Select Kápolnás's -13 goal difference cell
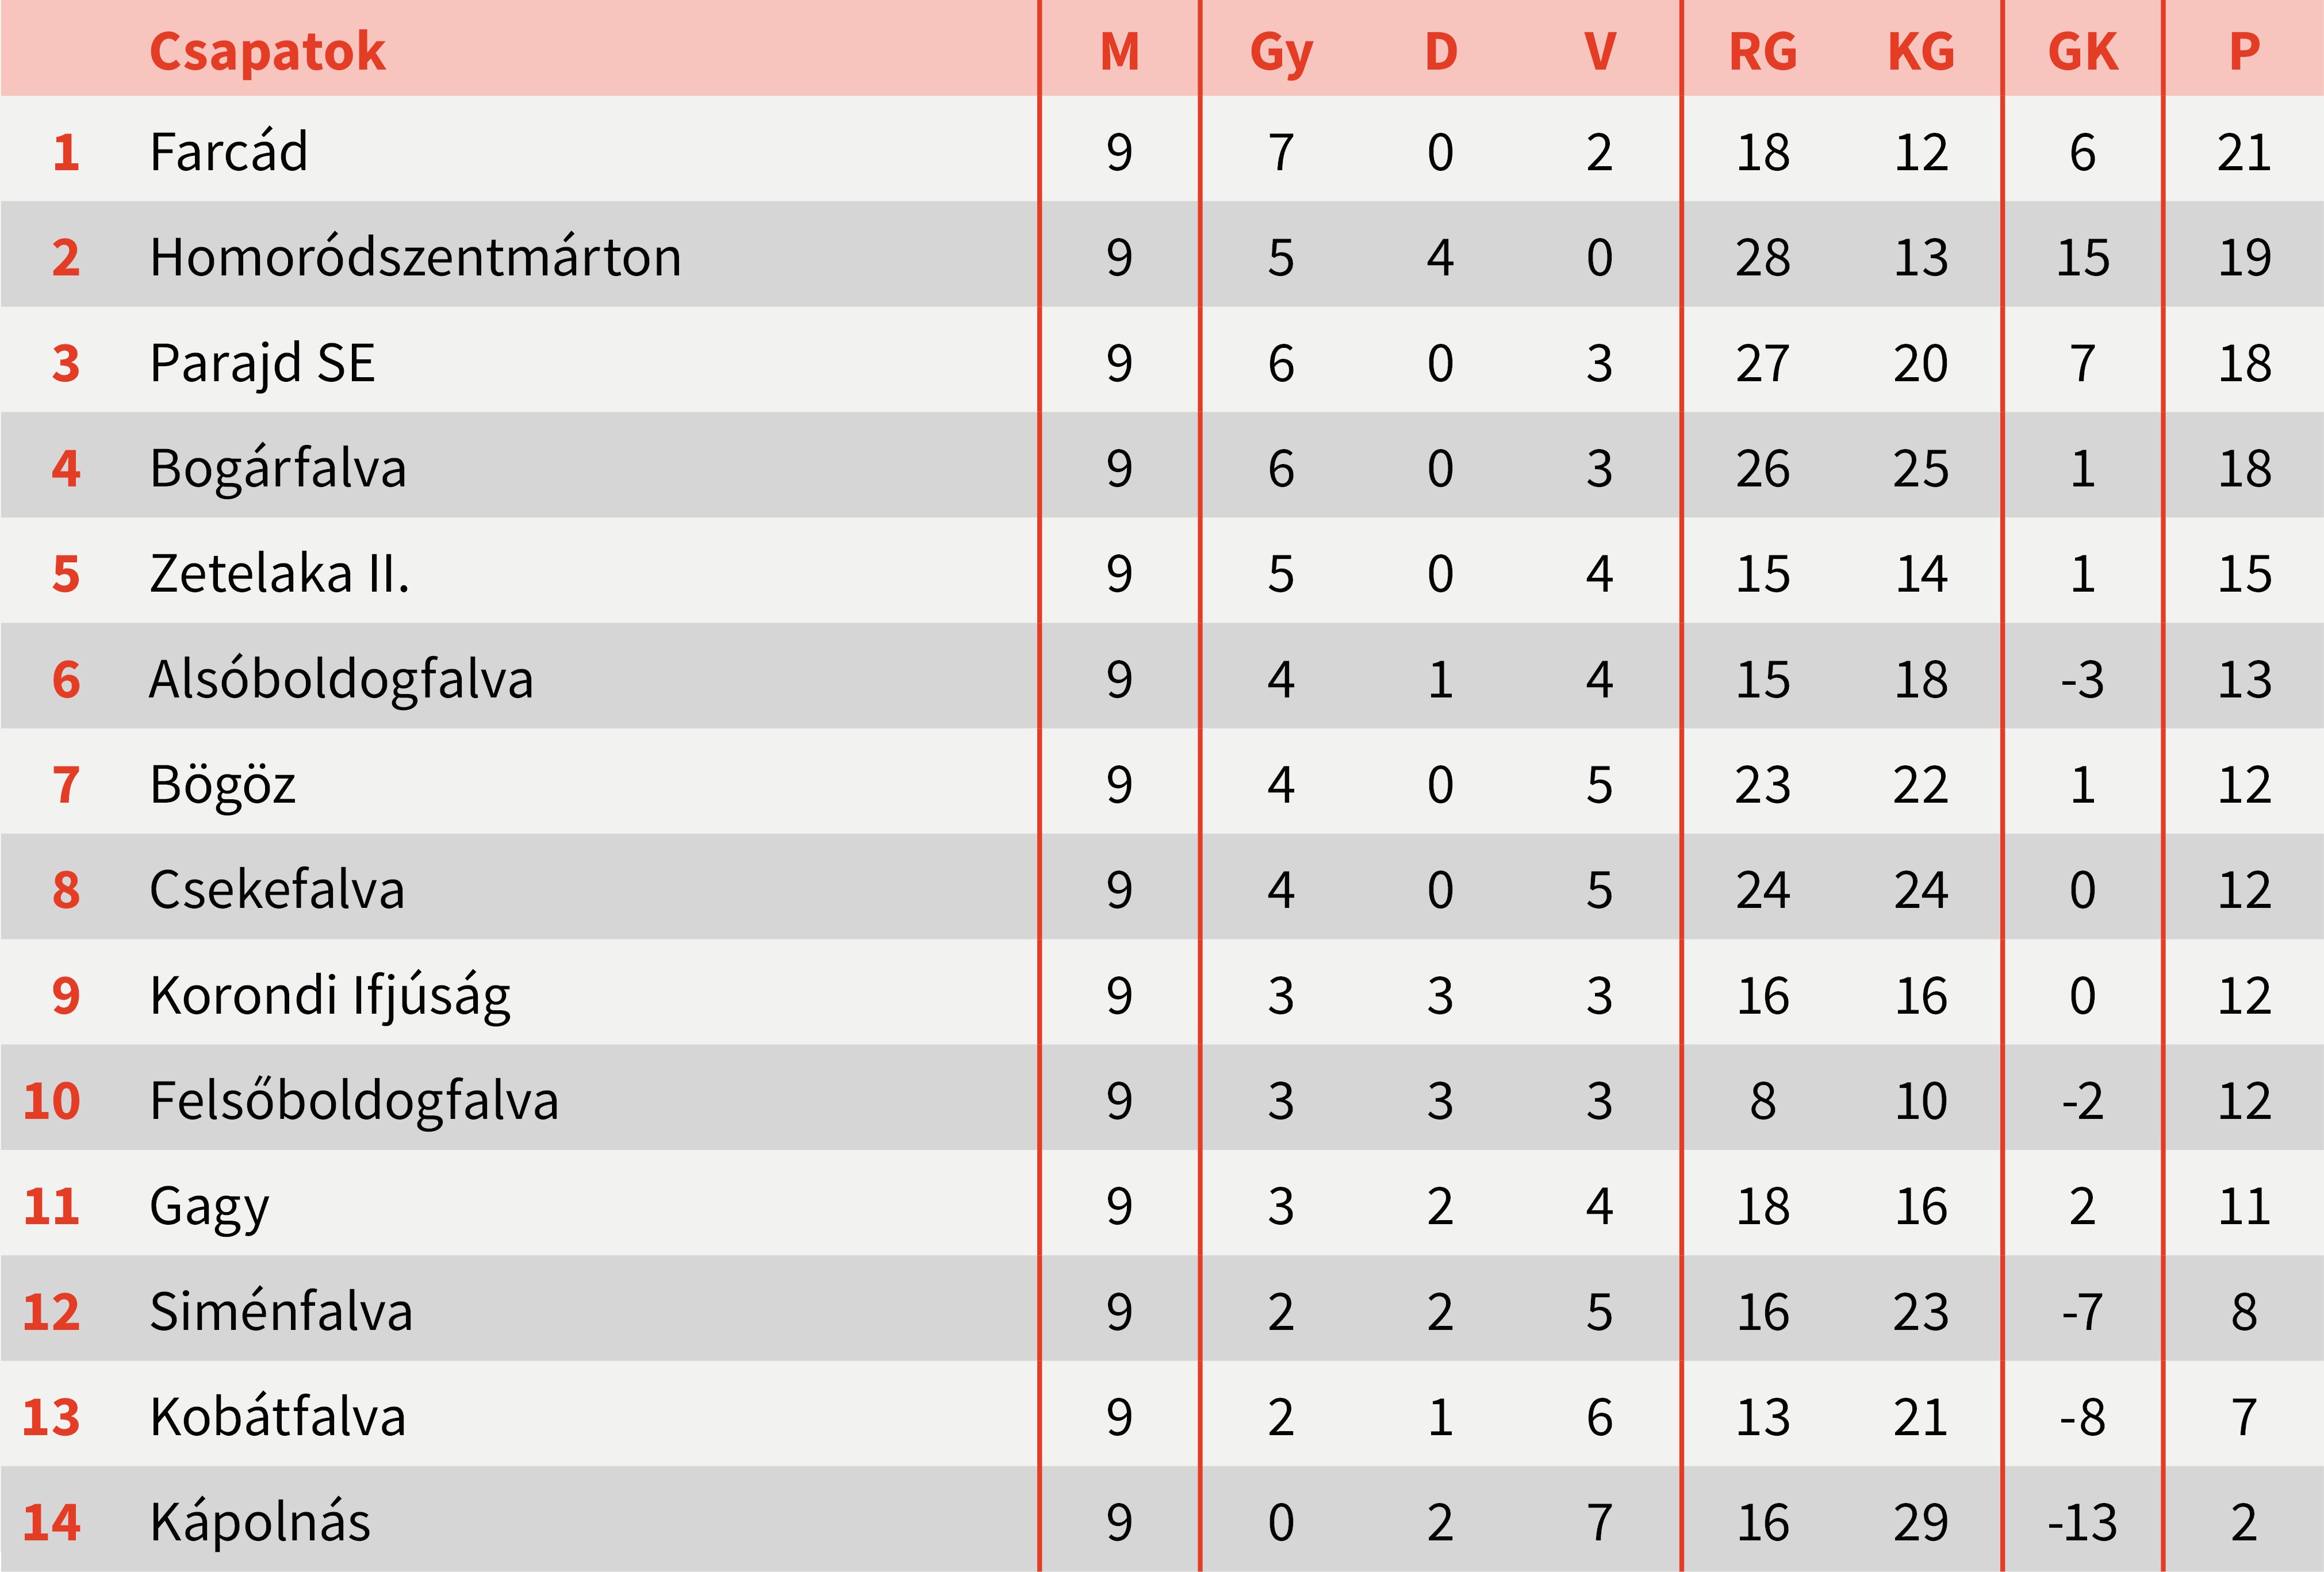The height and width of the screenshot is (1572, 2324). pyautogui.click(x=2082, y=1522)
